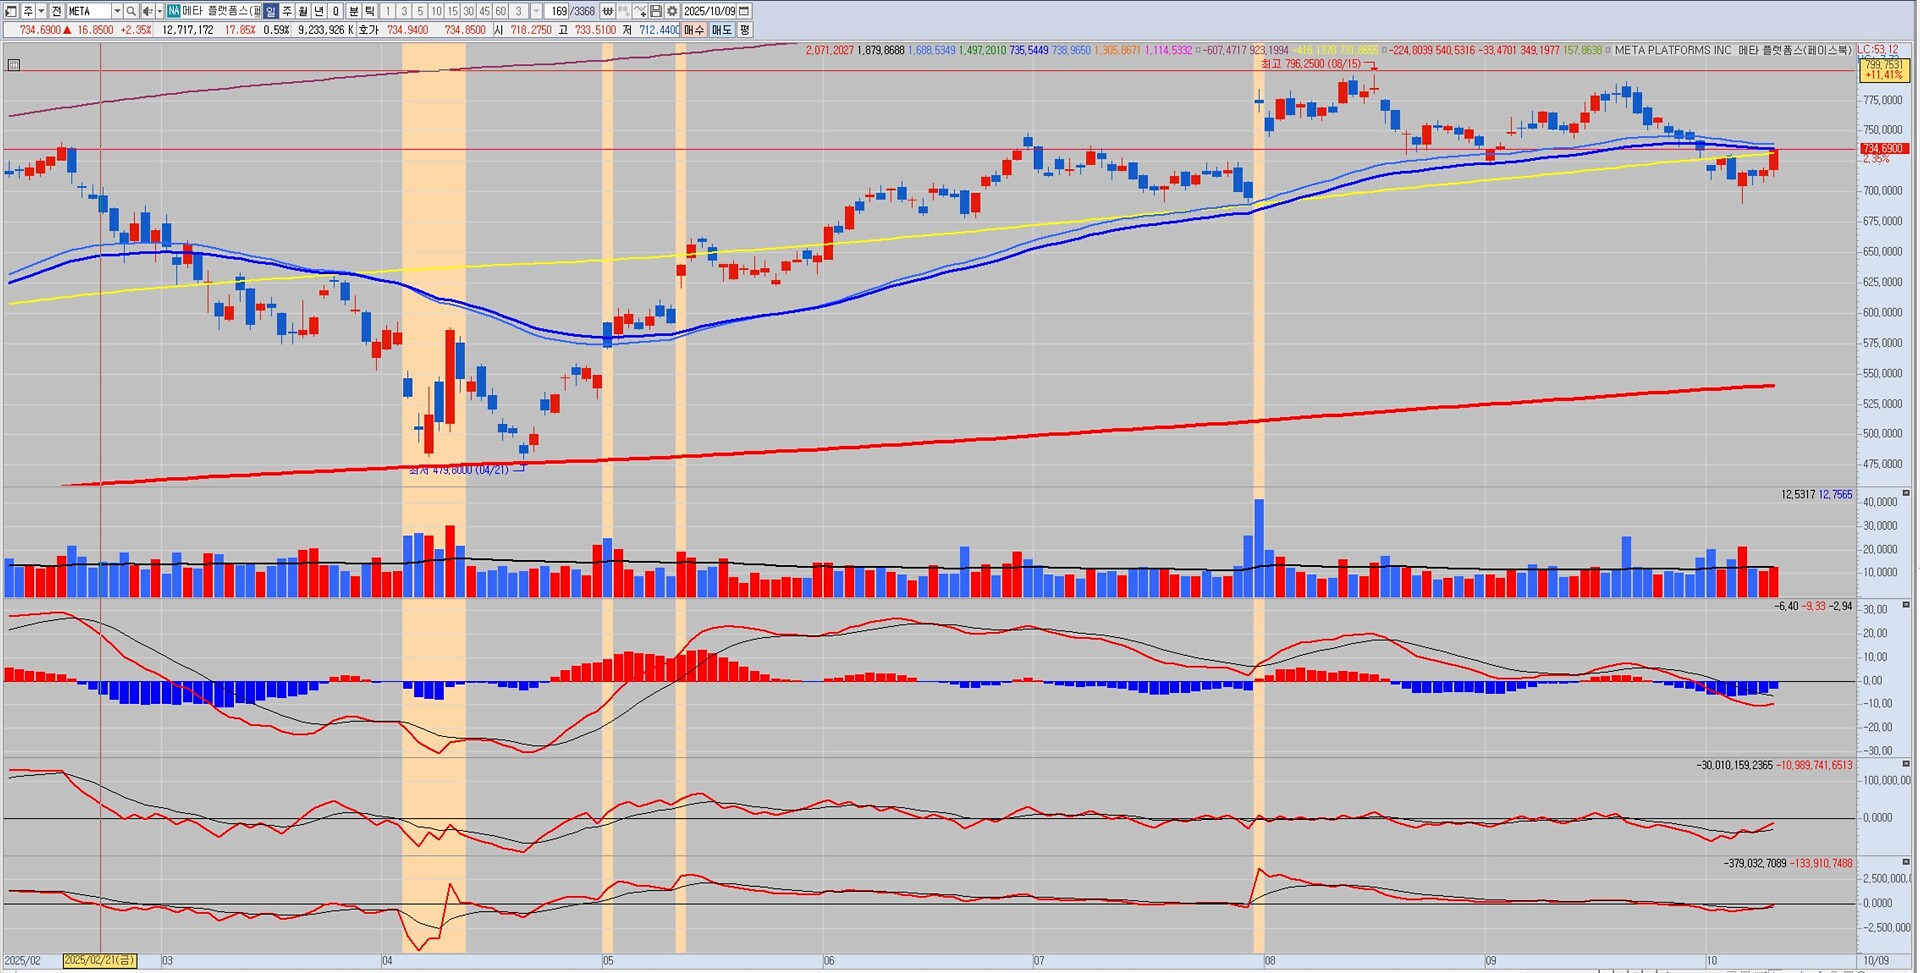This screenshot has width=1920, height=973.
Task: Select the 월 monthly chart period
Action: pos(303,11)
